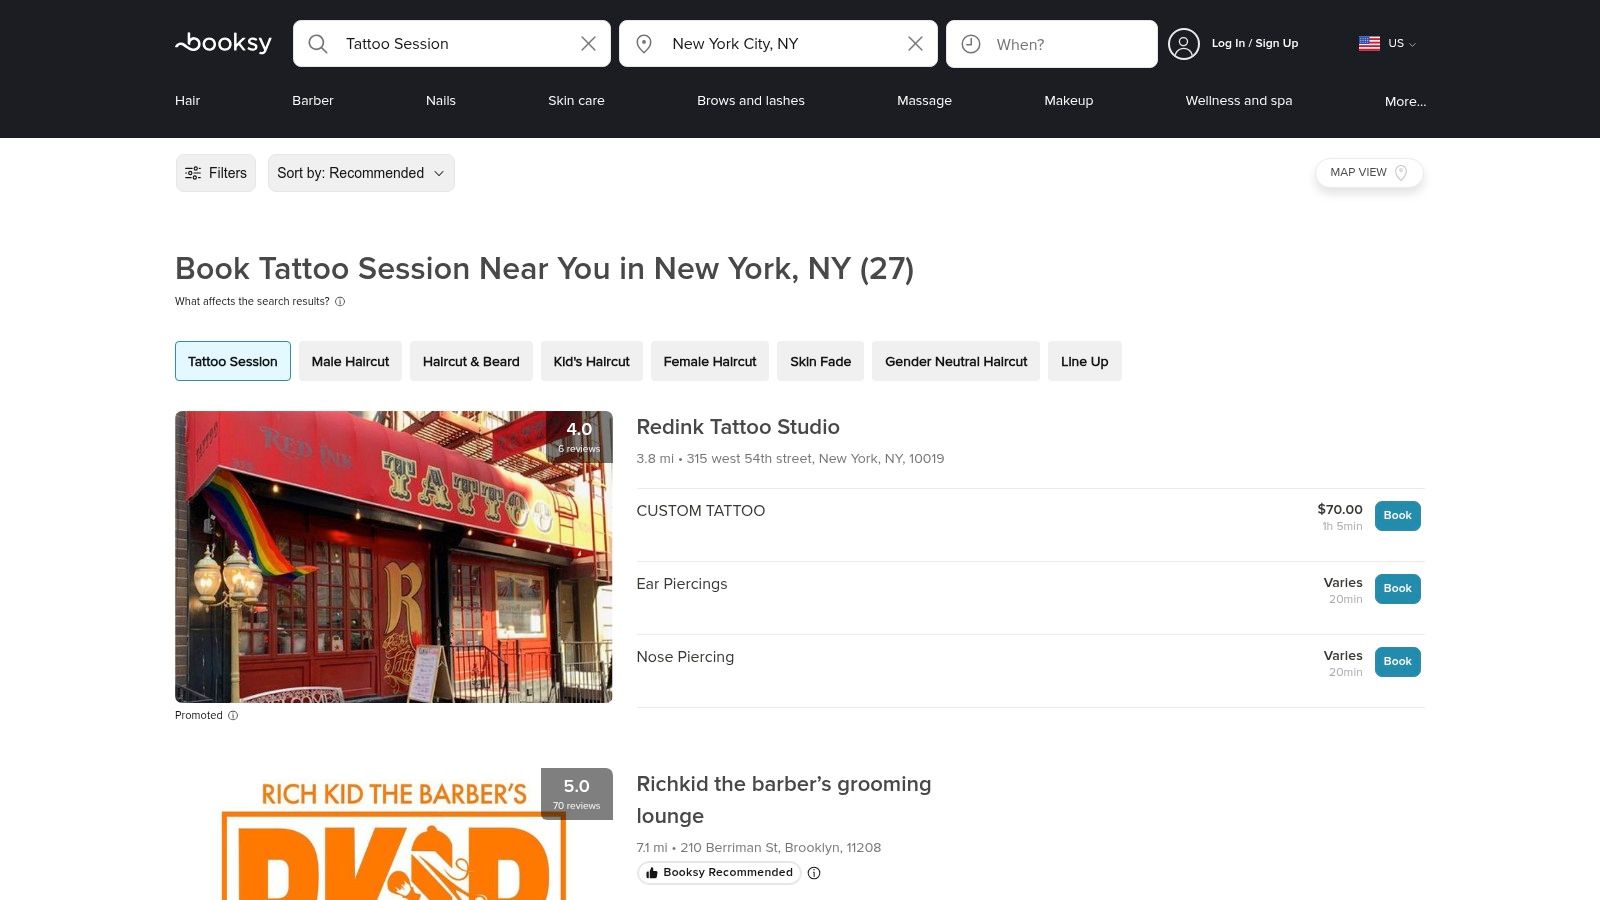Book the CUSTOM TATTOO service
Viewport: 1600px width, 900px height.
click(x=1397, y=515)
